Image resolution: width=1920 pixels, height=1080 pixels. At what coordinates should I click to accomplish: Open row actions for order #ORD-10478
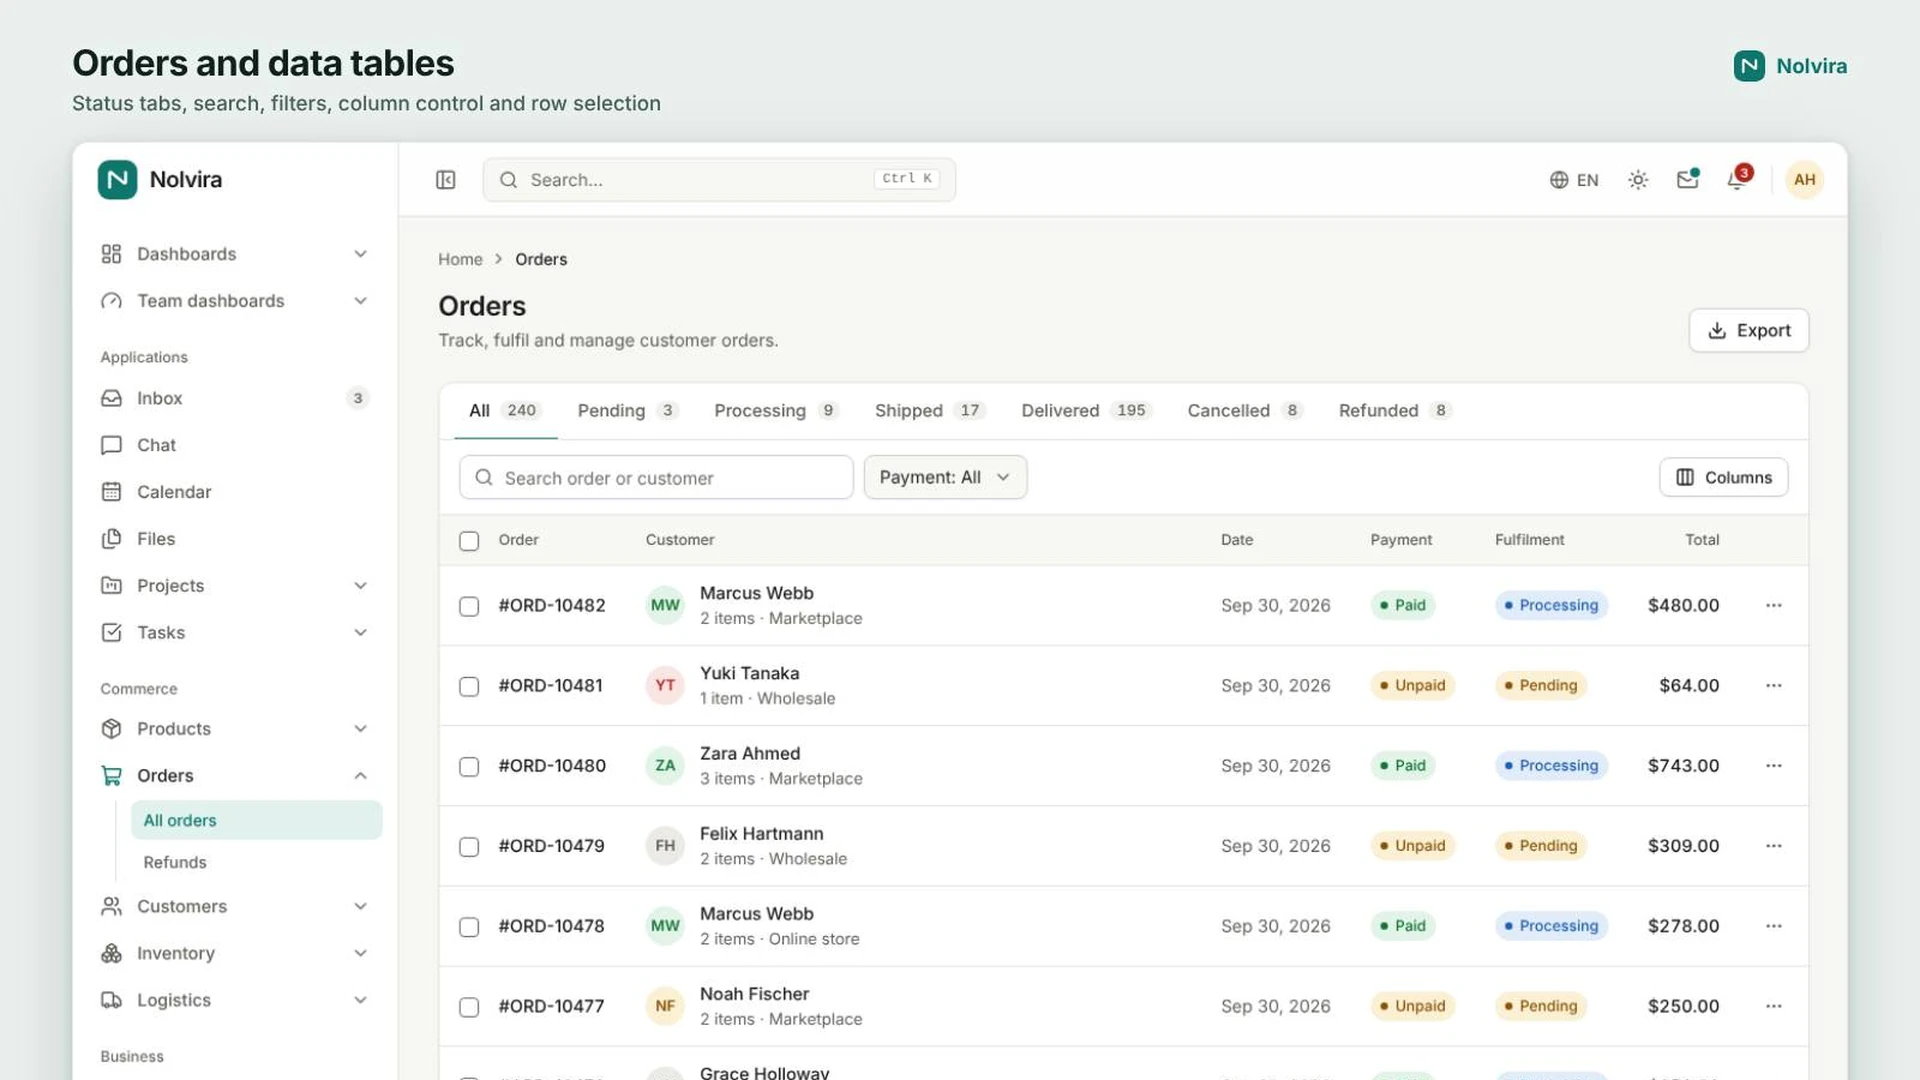pyautogui.click(x=1773, y=925)
